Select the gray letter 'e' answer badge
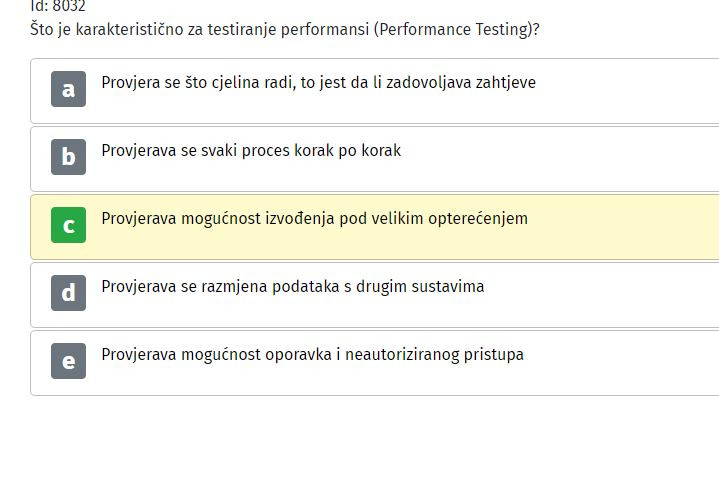The image size is (719, 494). [68, 361]
